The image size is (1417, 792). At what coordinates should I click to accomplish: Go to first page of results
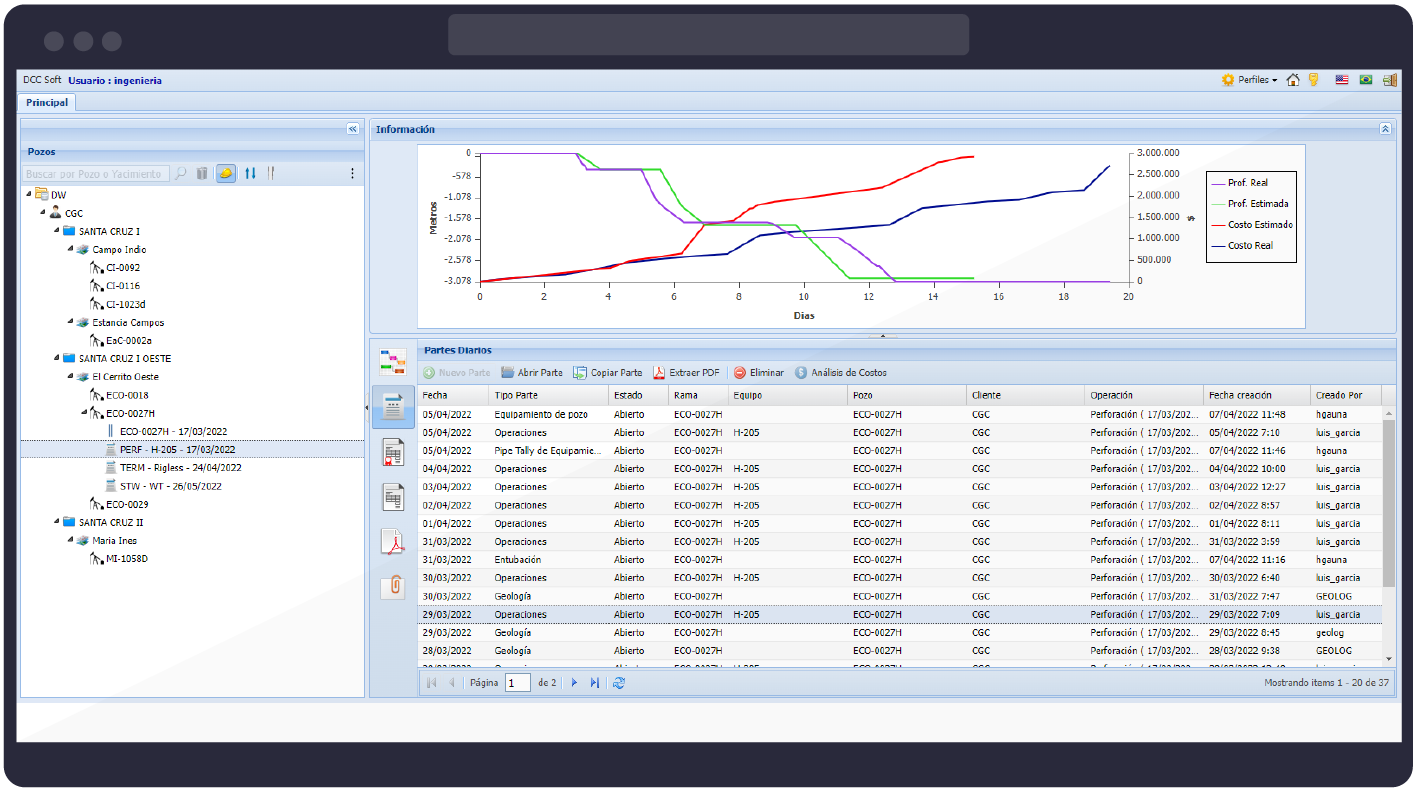coord(431,682)
